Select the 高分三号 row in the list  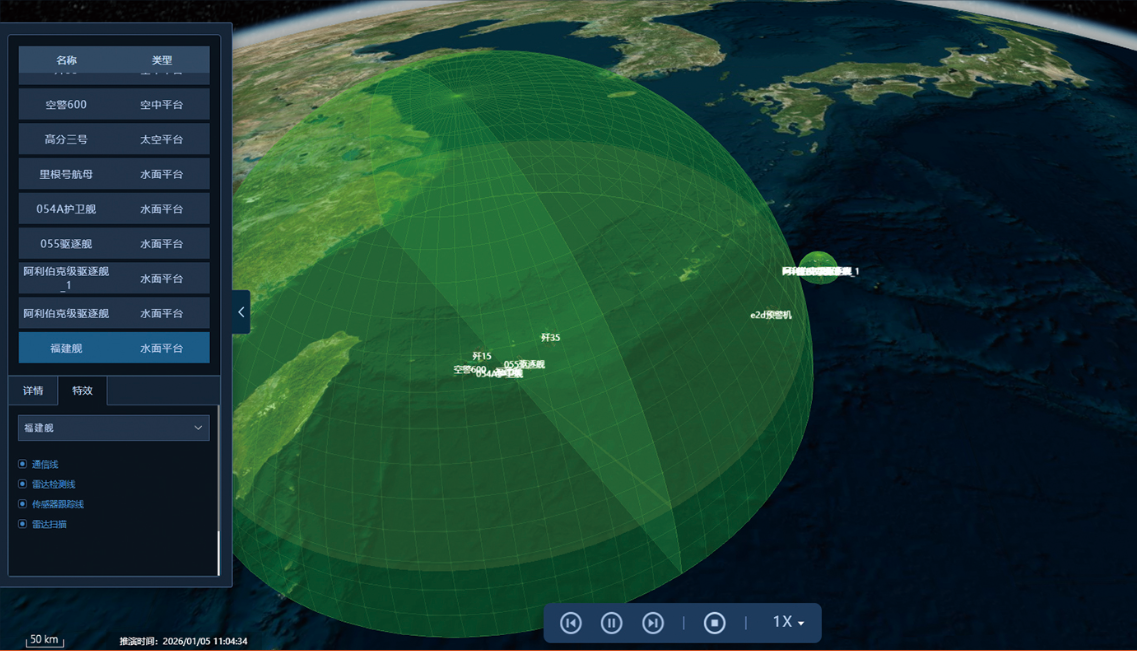point(114,139)
